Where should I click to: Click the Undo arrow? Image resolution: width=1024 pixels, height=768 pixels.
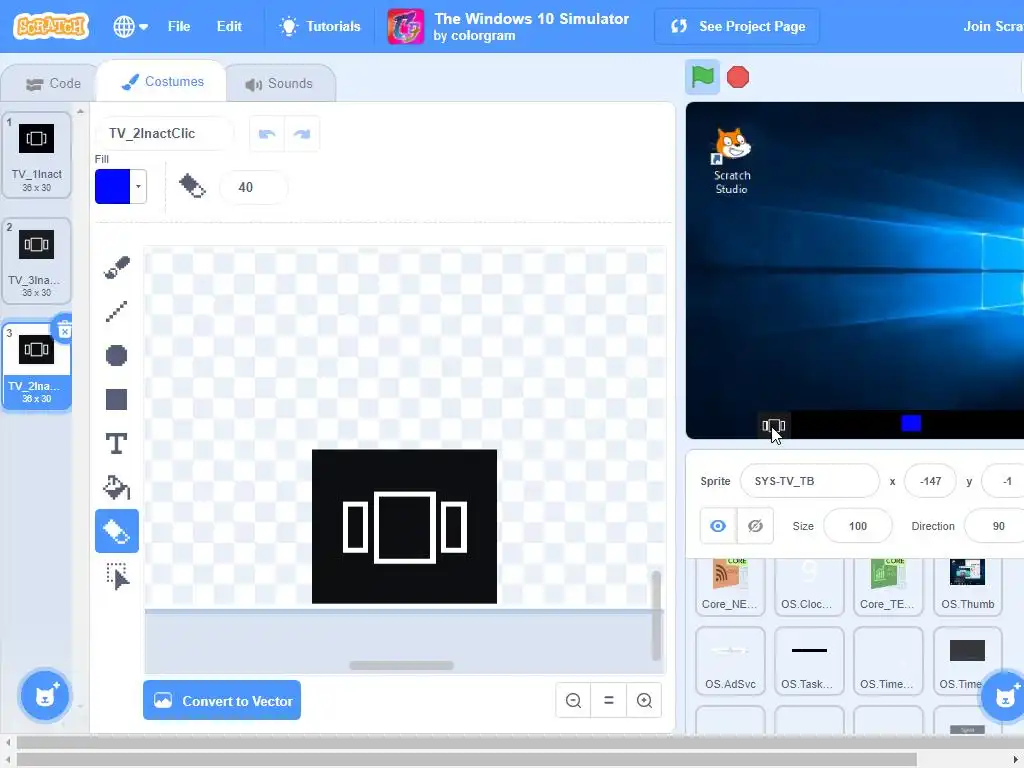coord(266,134)
